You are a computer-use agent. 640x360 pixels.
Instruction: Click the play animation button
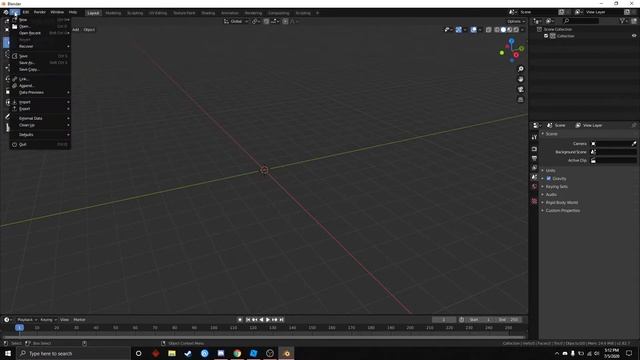coord(268,320)
